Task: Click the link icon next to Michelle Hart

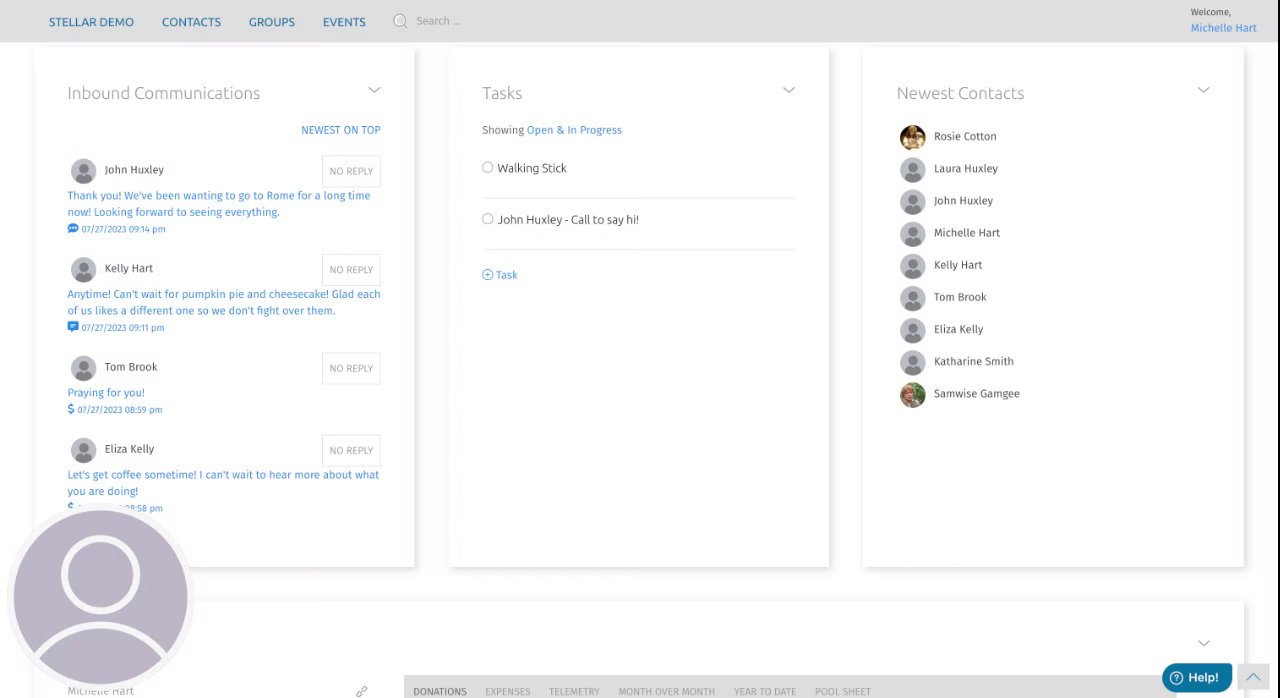Action: pos(362,691)
